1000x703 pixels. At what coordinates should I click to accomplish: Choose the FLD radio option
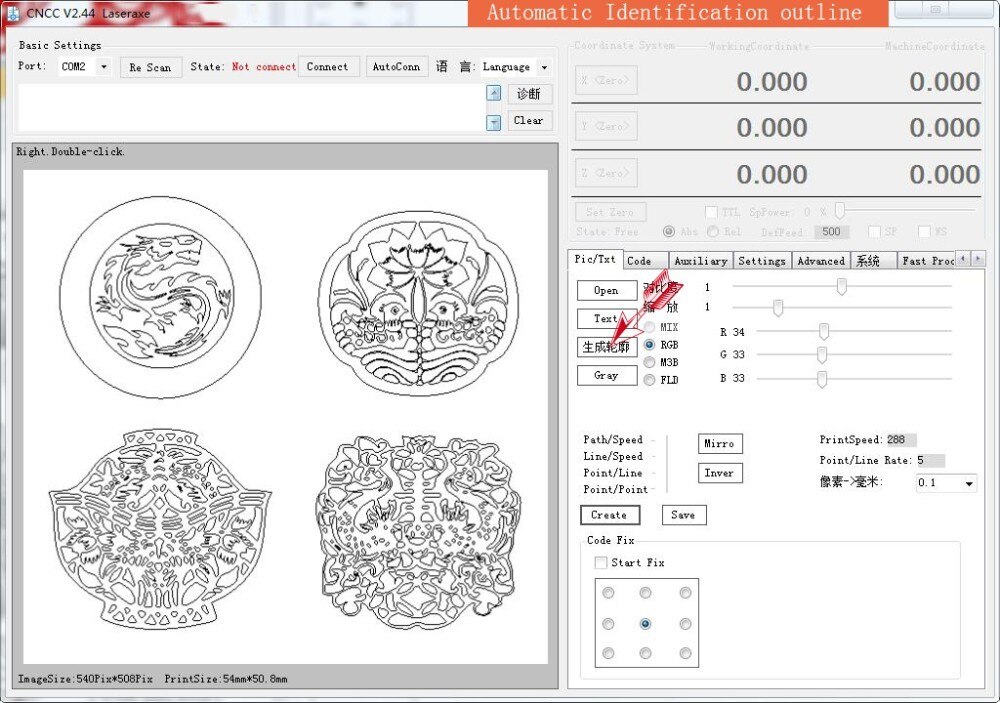click(x=650, y=380)
